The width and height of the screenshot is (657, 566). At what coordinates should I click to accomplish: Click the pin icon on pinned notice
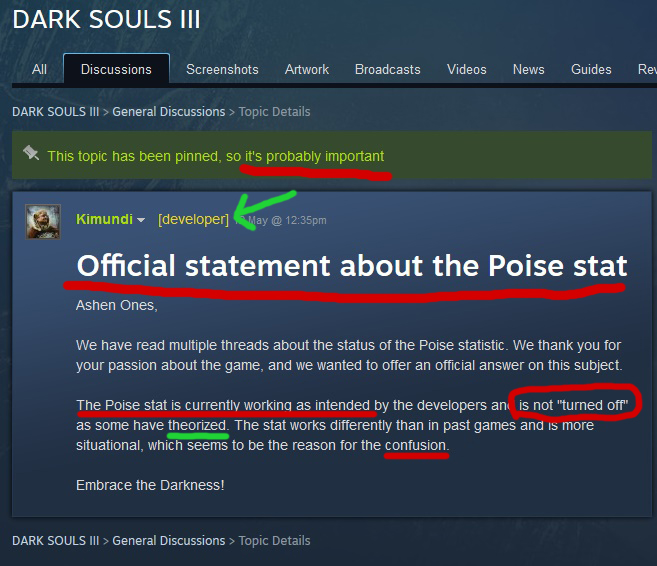[x=31, y=154]
